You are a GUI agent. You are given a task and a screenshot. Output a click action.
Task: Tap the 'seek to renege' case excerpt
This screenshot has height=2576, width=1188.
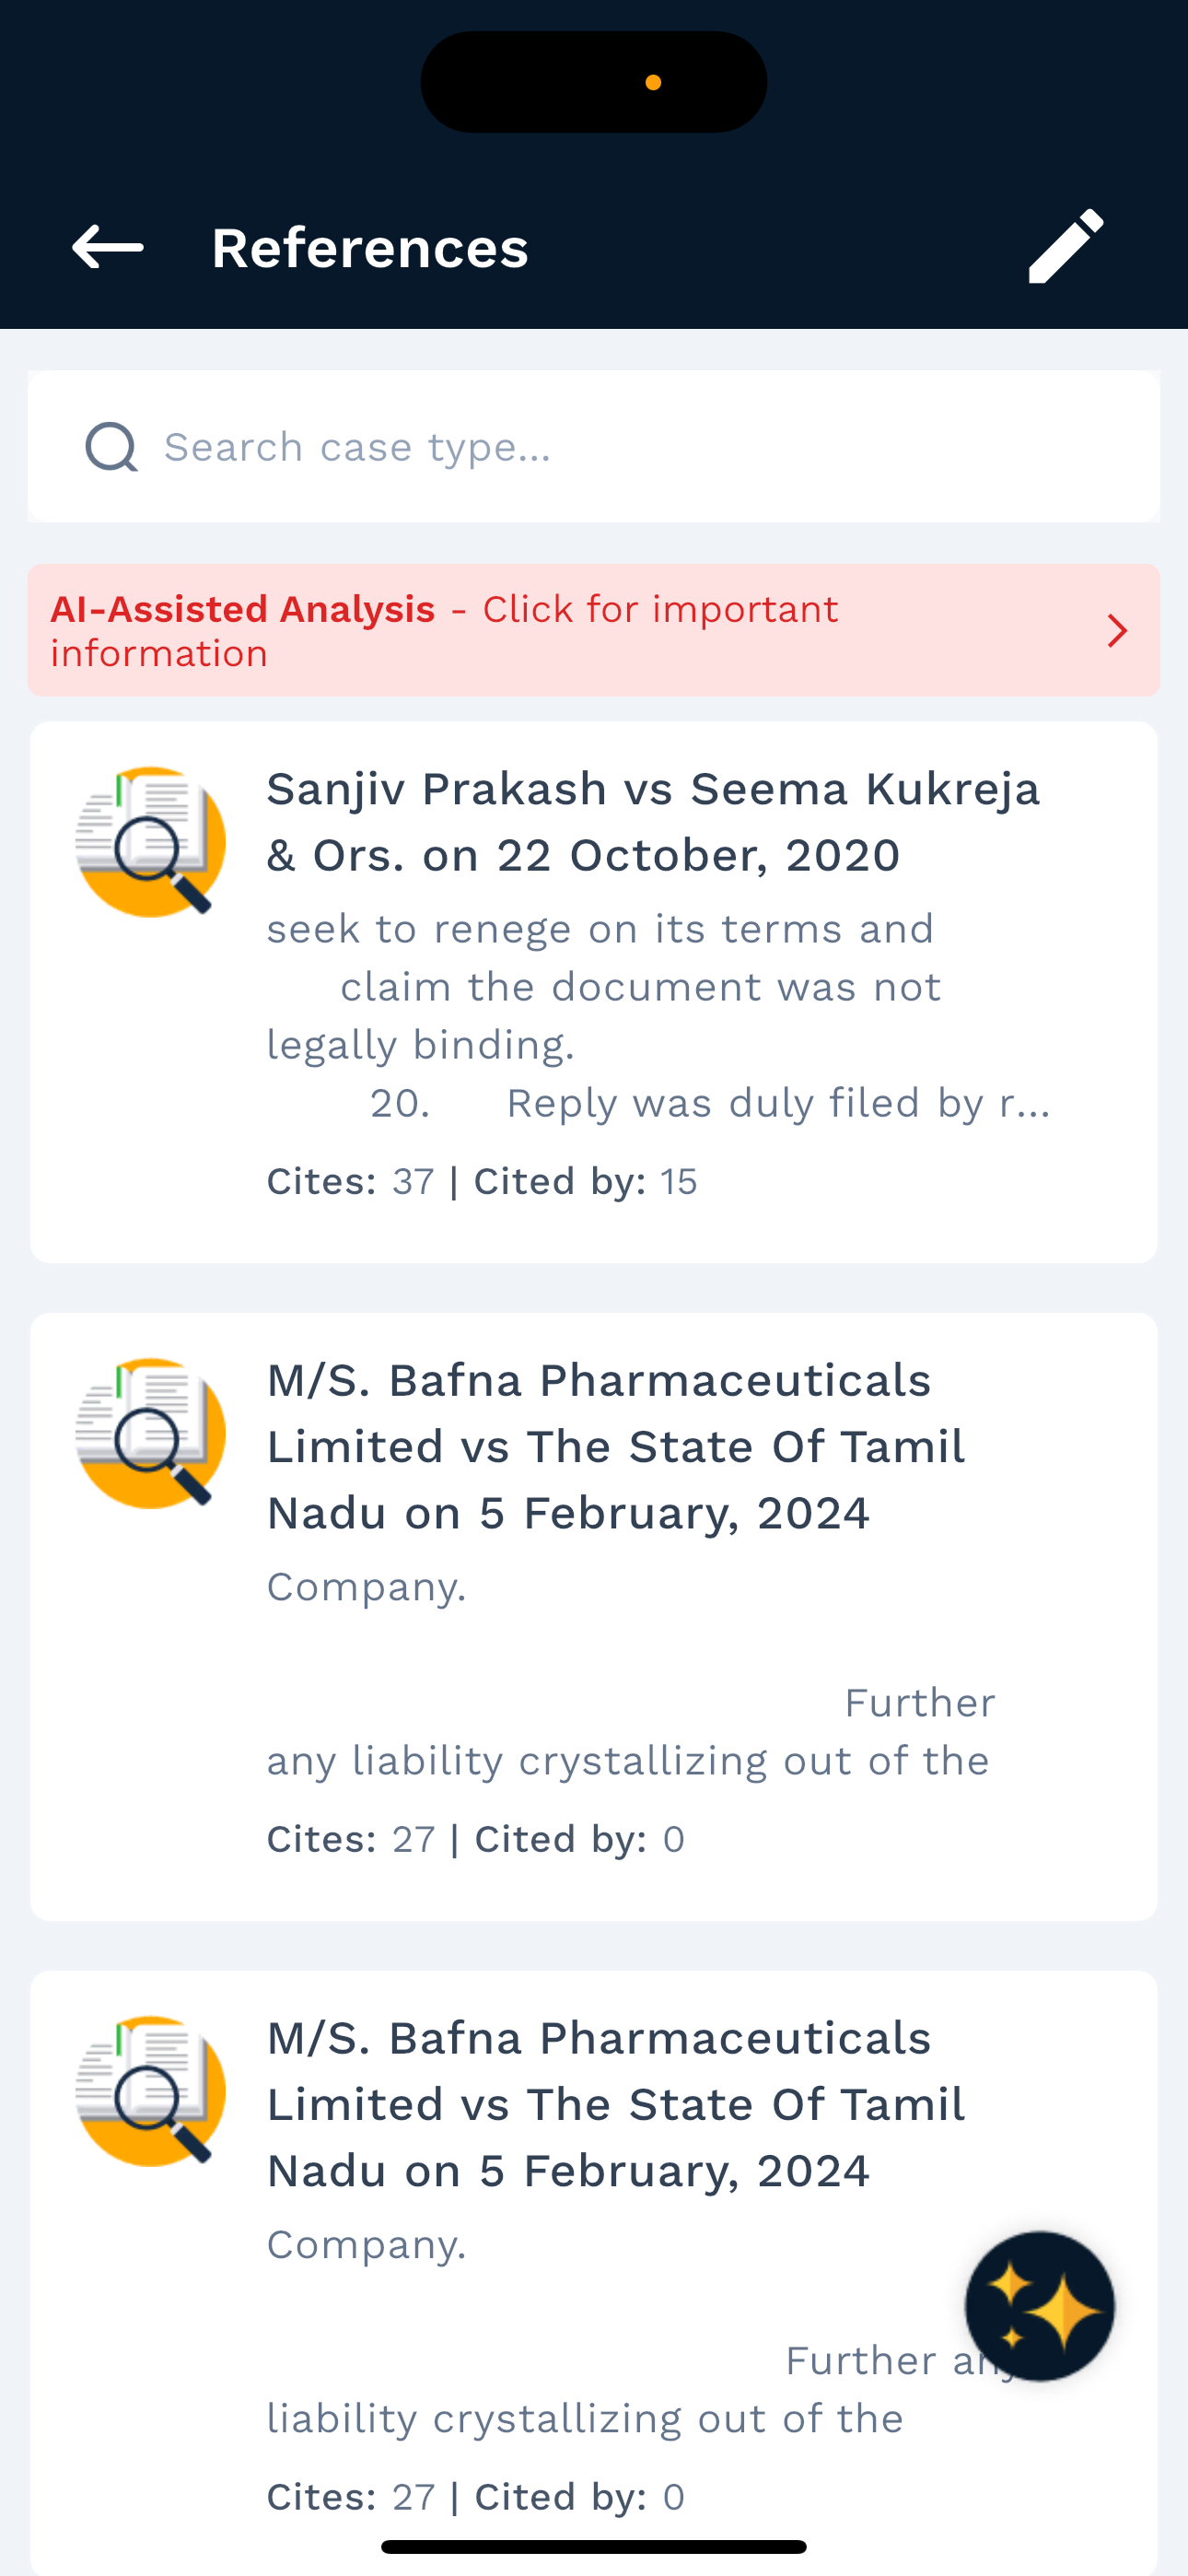pyautogui.click(x=658, y=1016)
